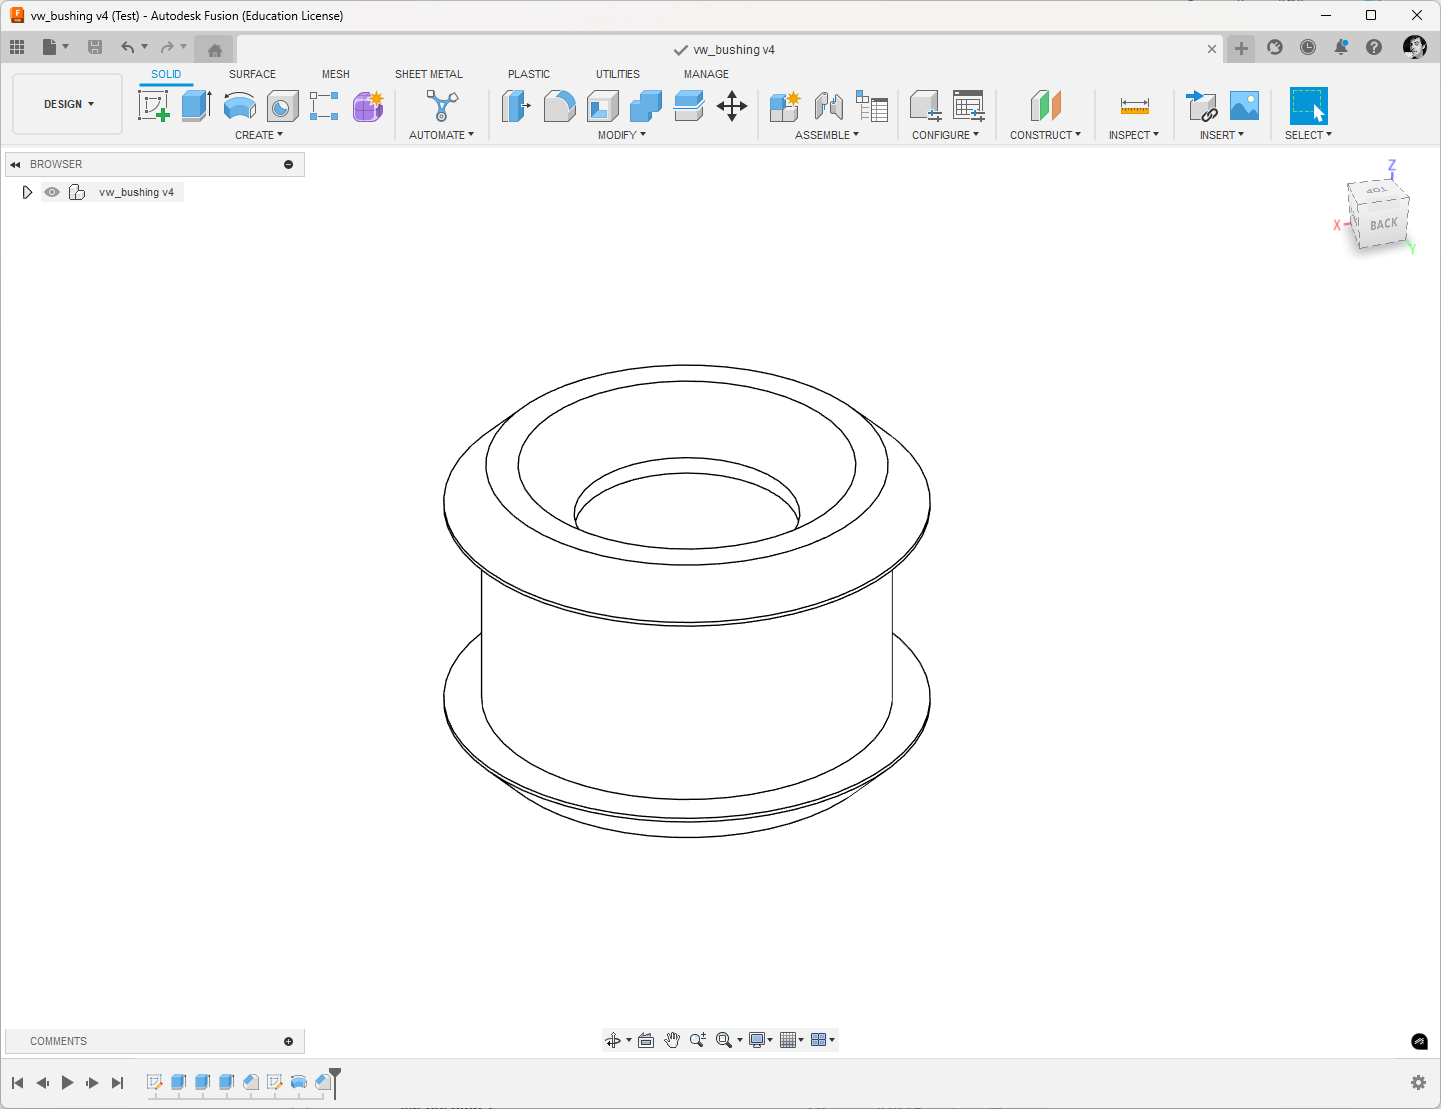Click the first sketch feature in timeline
1441x1109 pixels.
click(x=155, y=1082)
